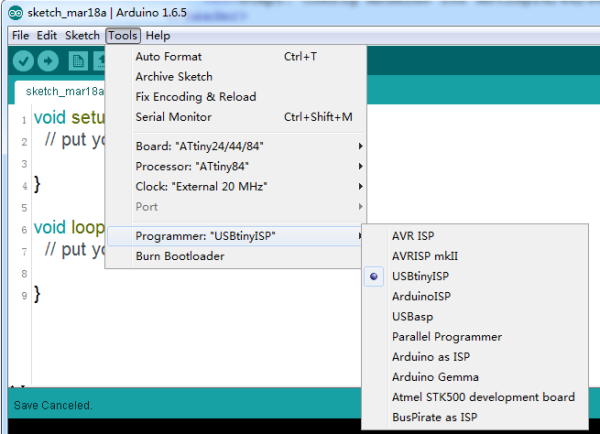Click the Save Canceled status message
The height and width of the screenshot is (434, 600).
53,405
